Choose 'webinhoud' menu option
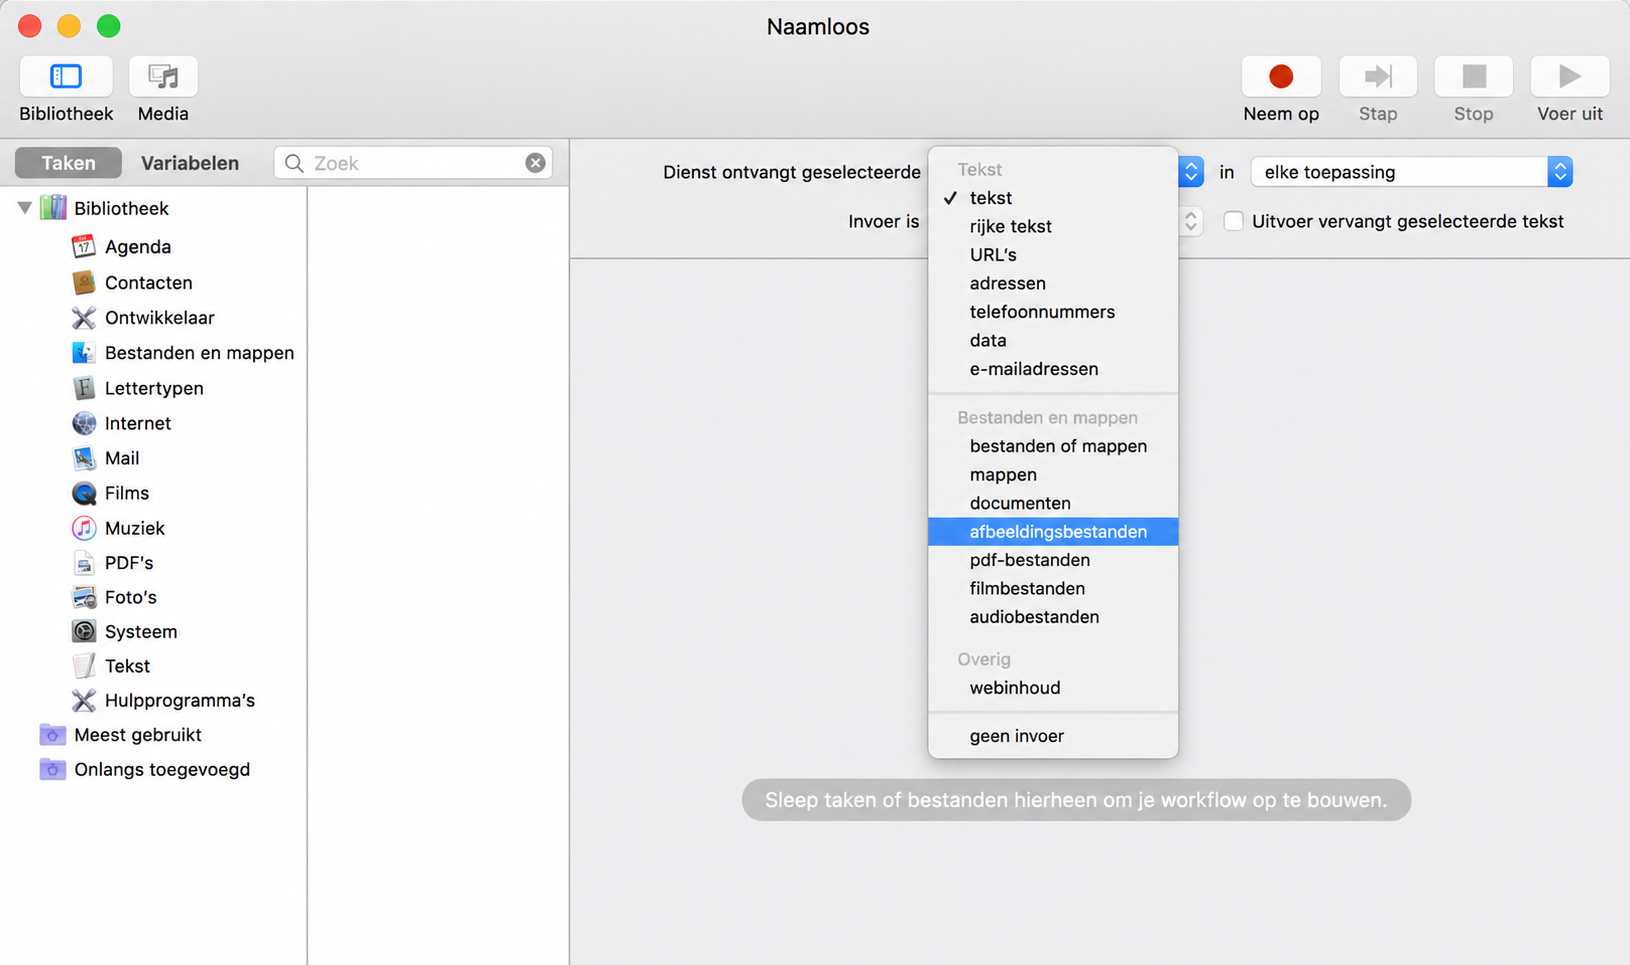Viewport: 1630px width, 965px height. 1053,688
